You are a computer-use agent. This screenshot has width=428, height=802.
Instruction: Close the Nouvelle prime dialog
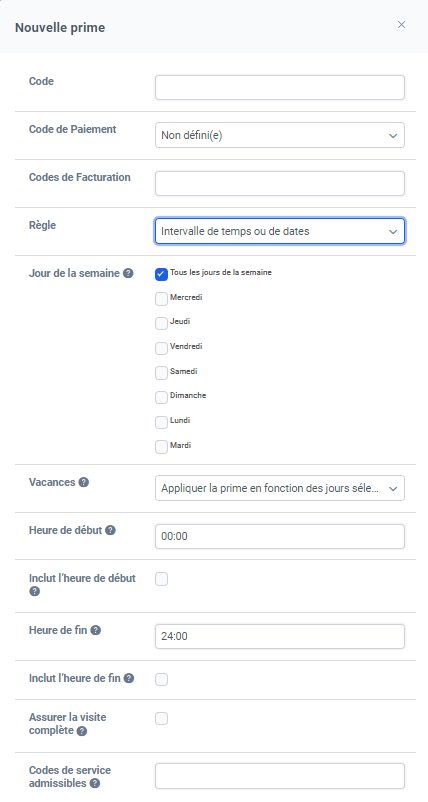[x=401, y=25]
